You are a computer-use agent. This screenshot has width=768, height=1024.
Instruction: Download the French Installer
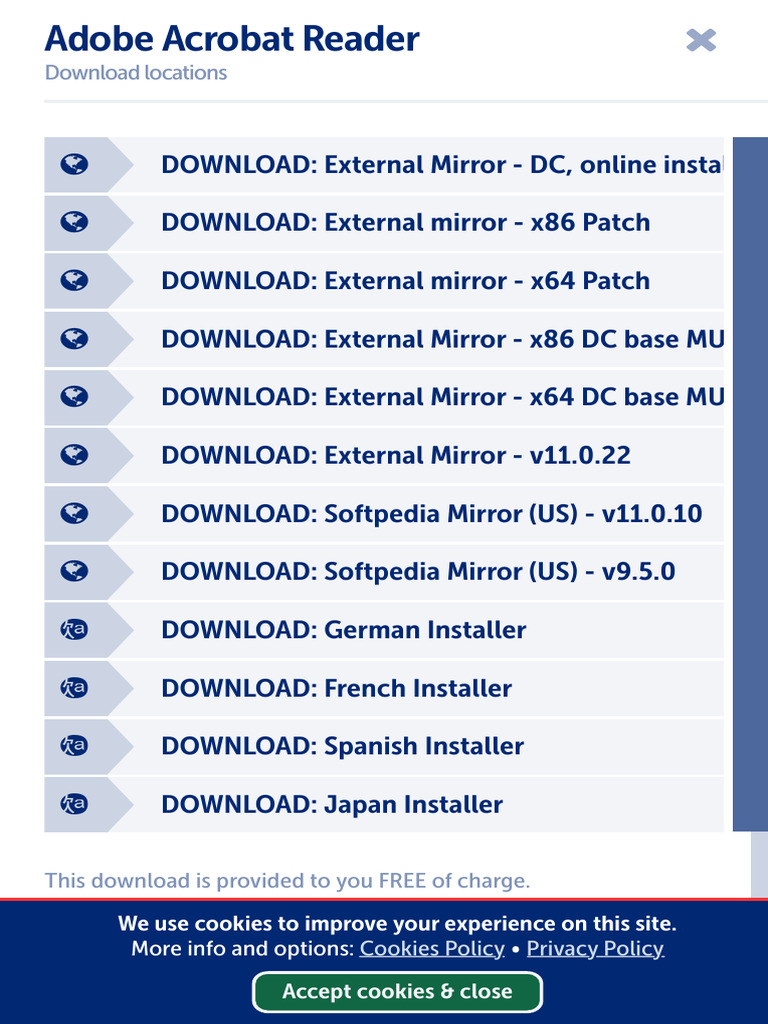[x=384, y=688]
